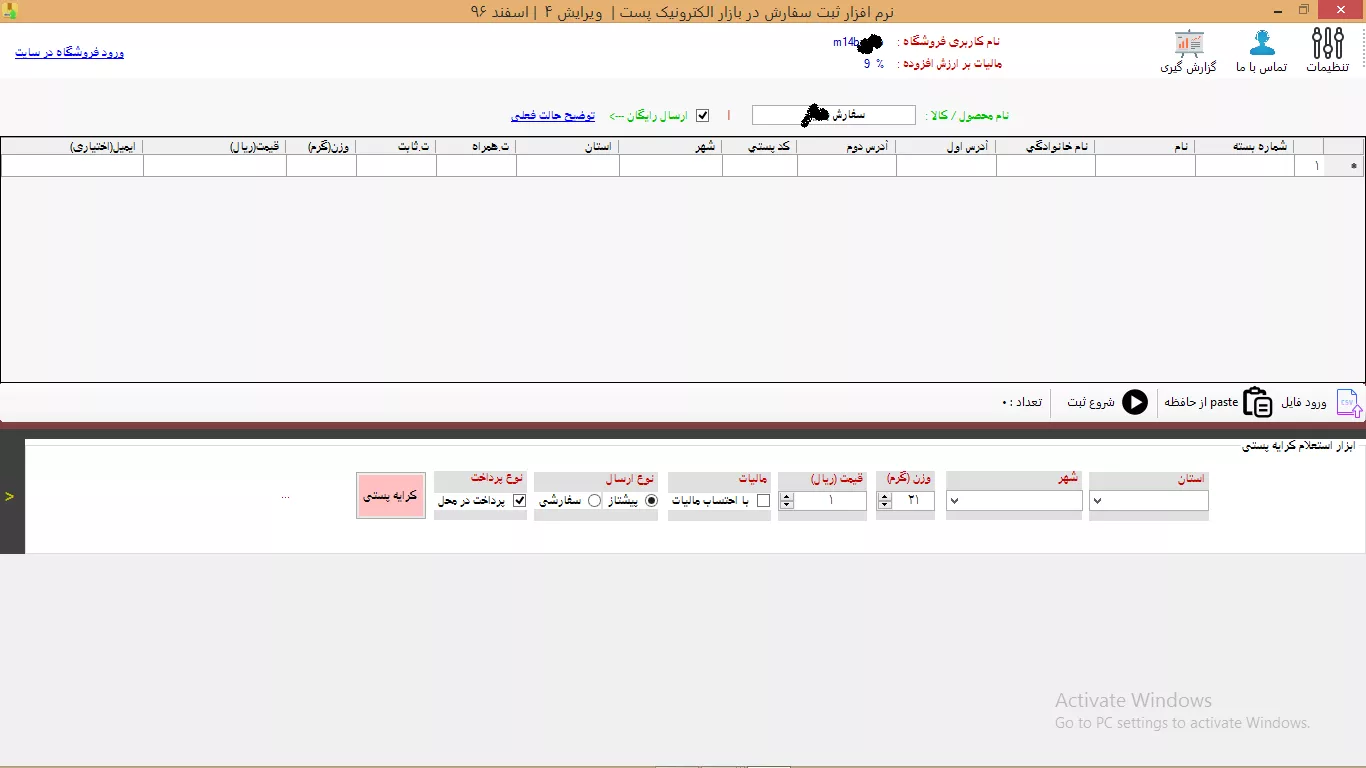Click the paste از حافظه clipboard icon

click(x=1257, y=402)
